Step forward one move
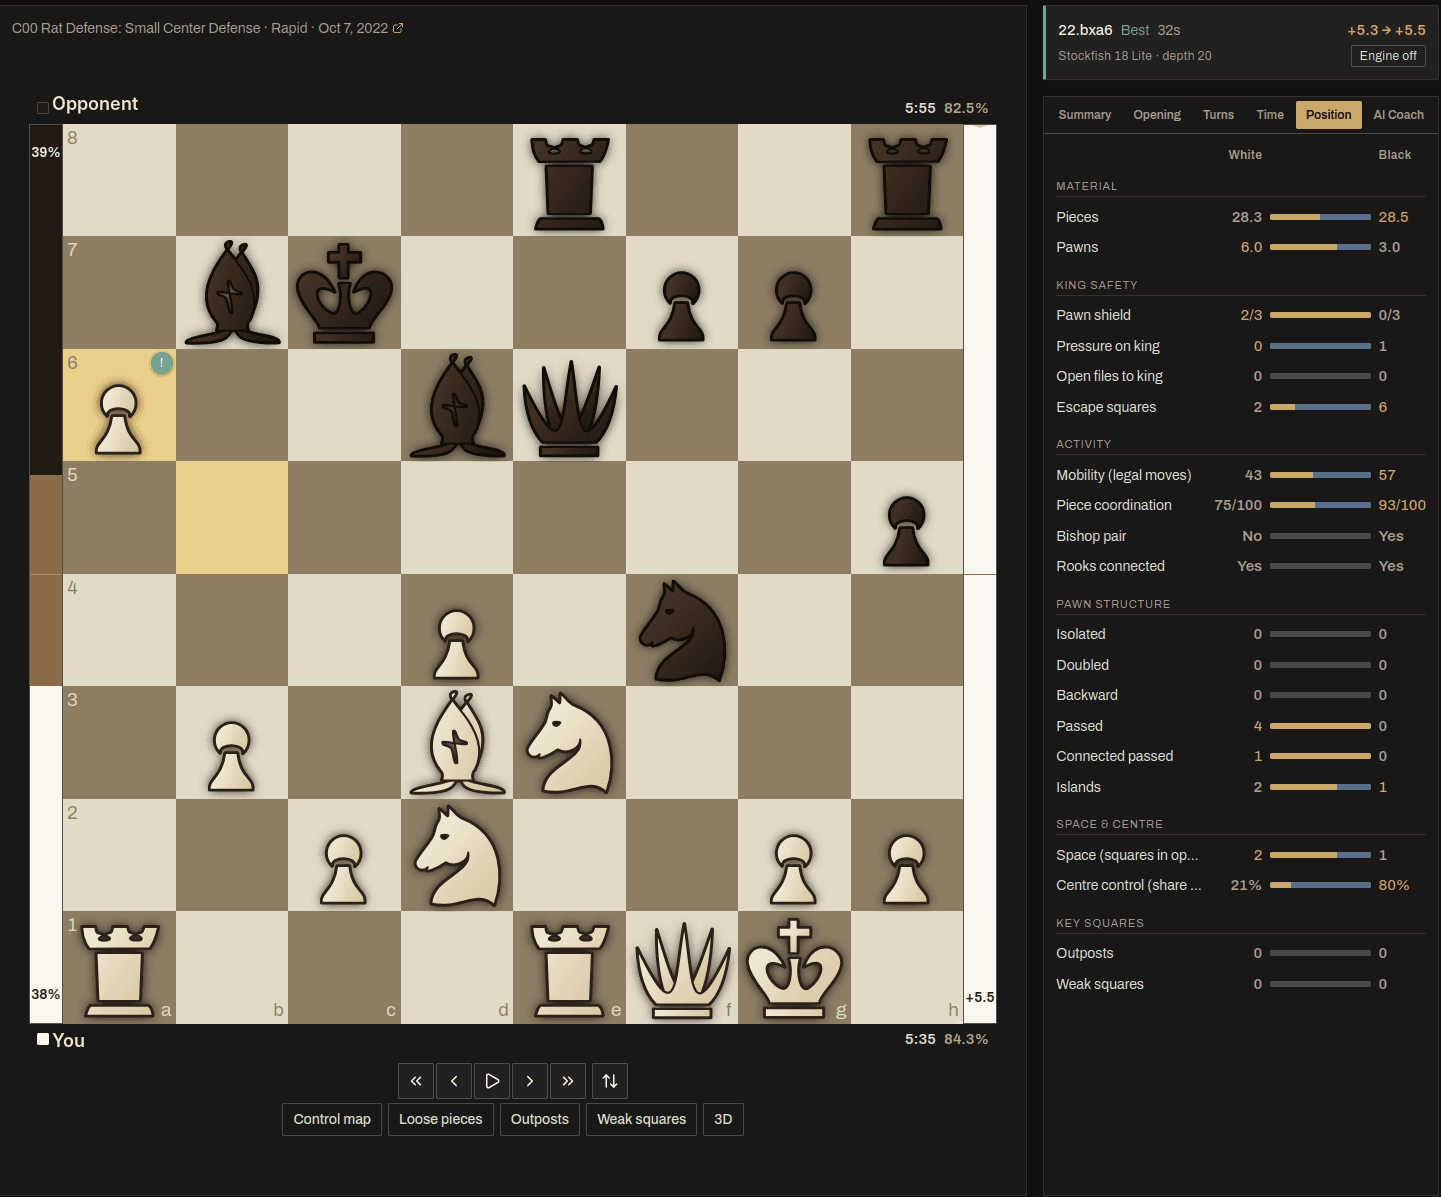 coord(530,1081)
